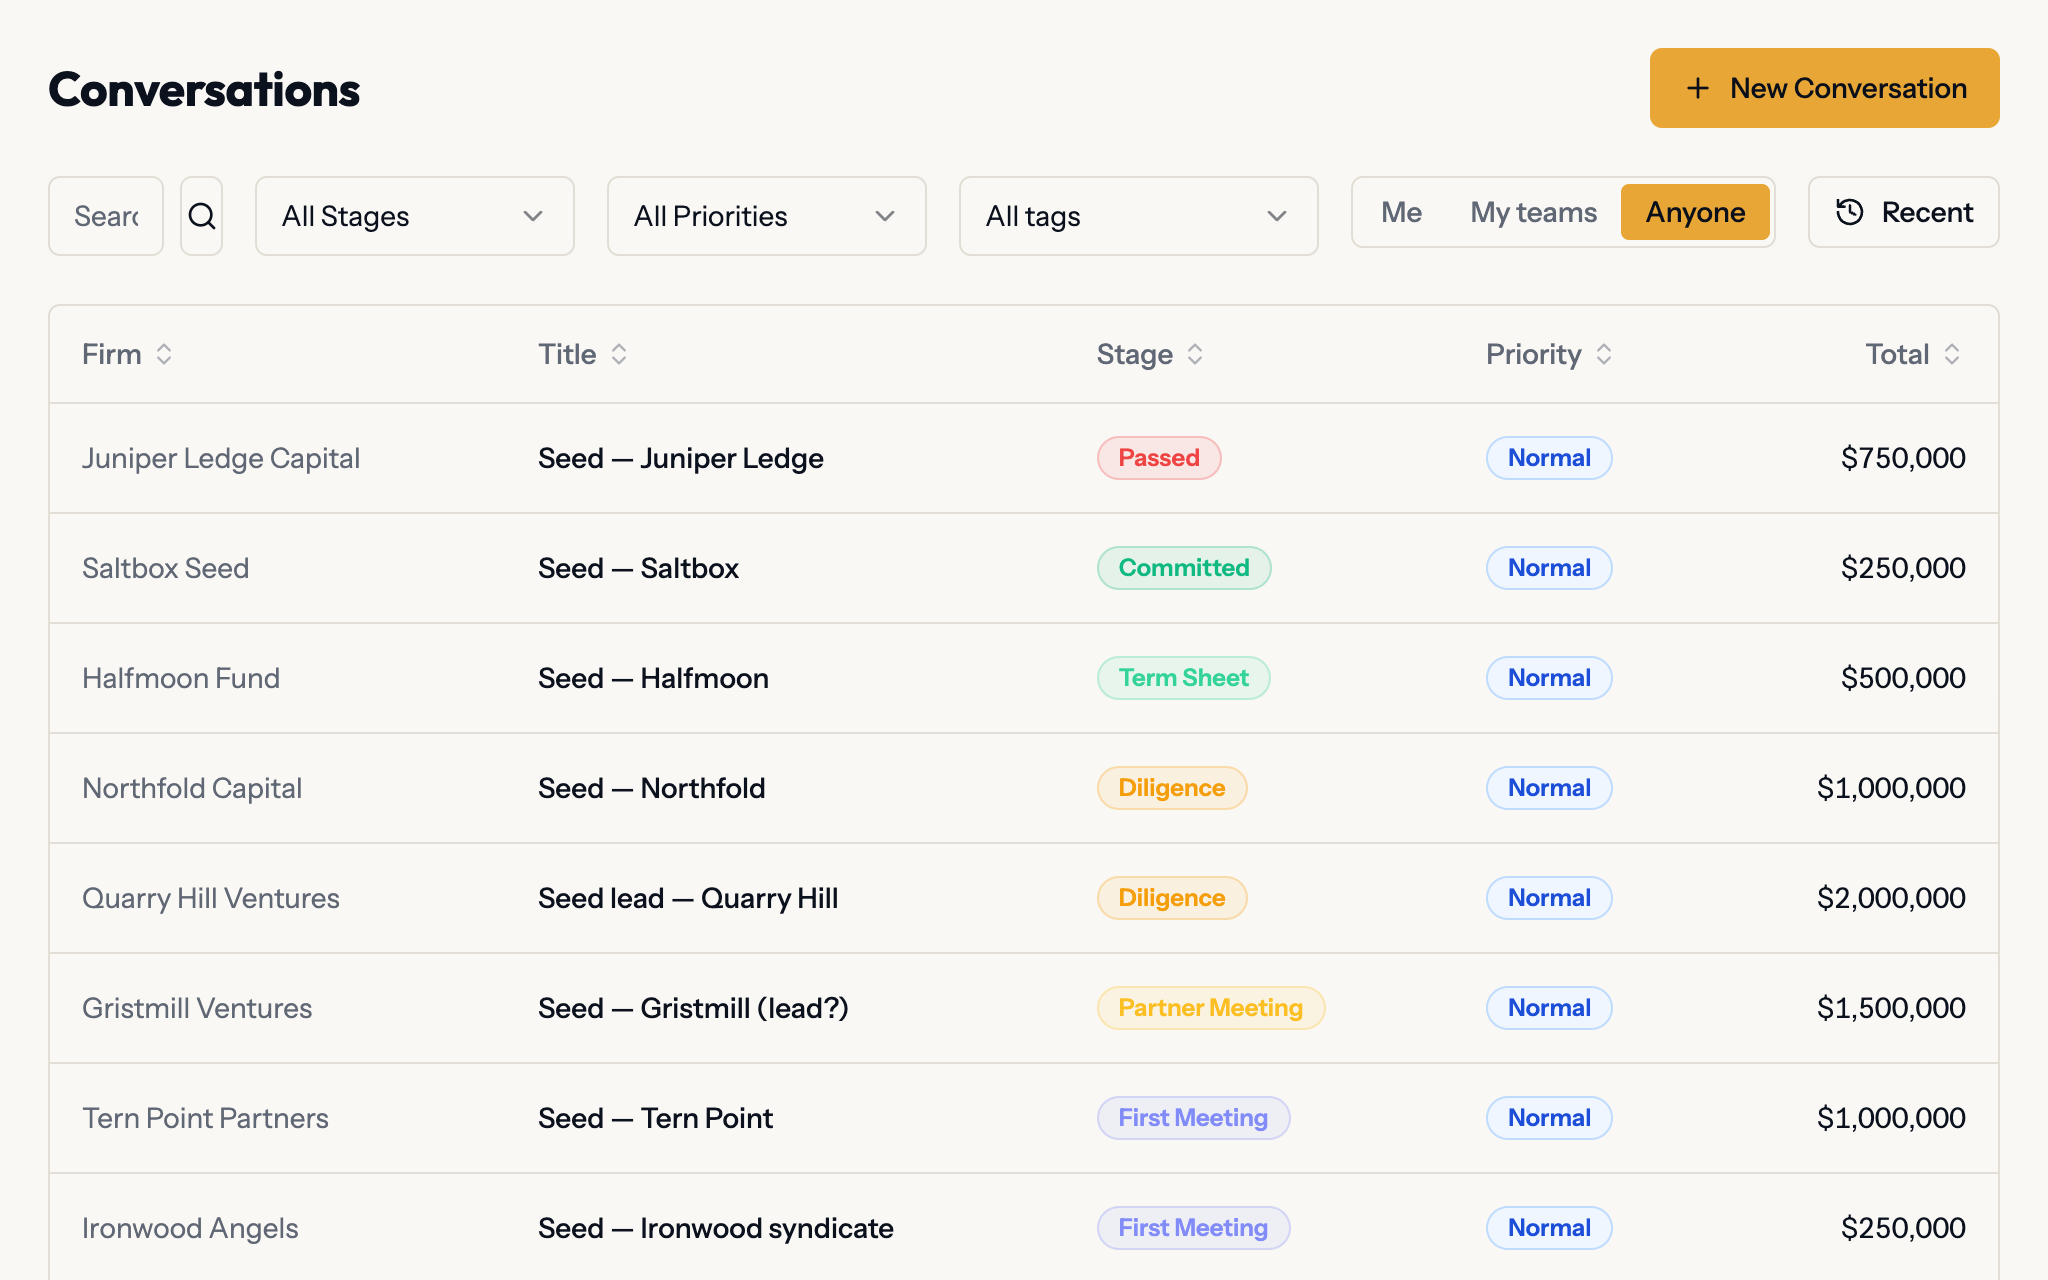Sort by Total column arrows
The width and height of the screenshot is (2048, 1280).
coord(1952,354)
